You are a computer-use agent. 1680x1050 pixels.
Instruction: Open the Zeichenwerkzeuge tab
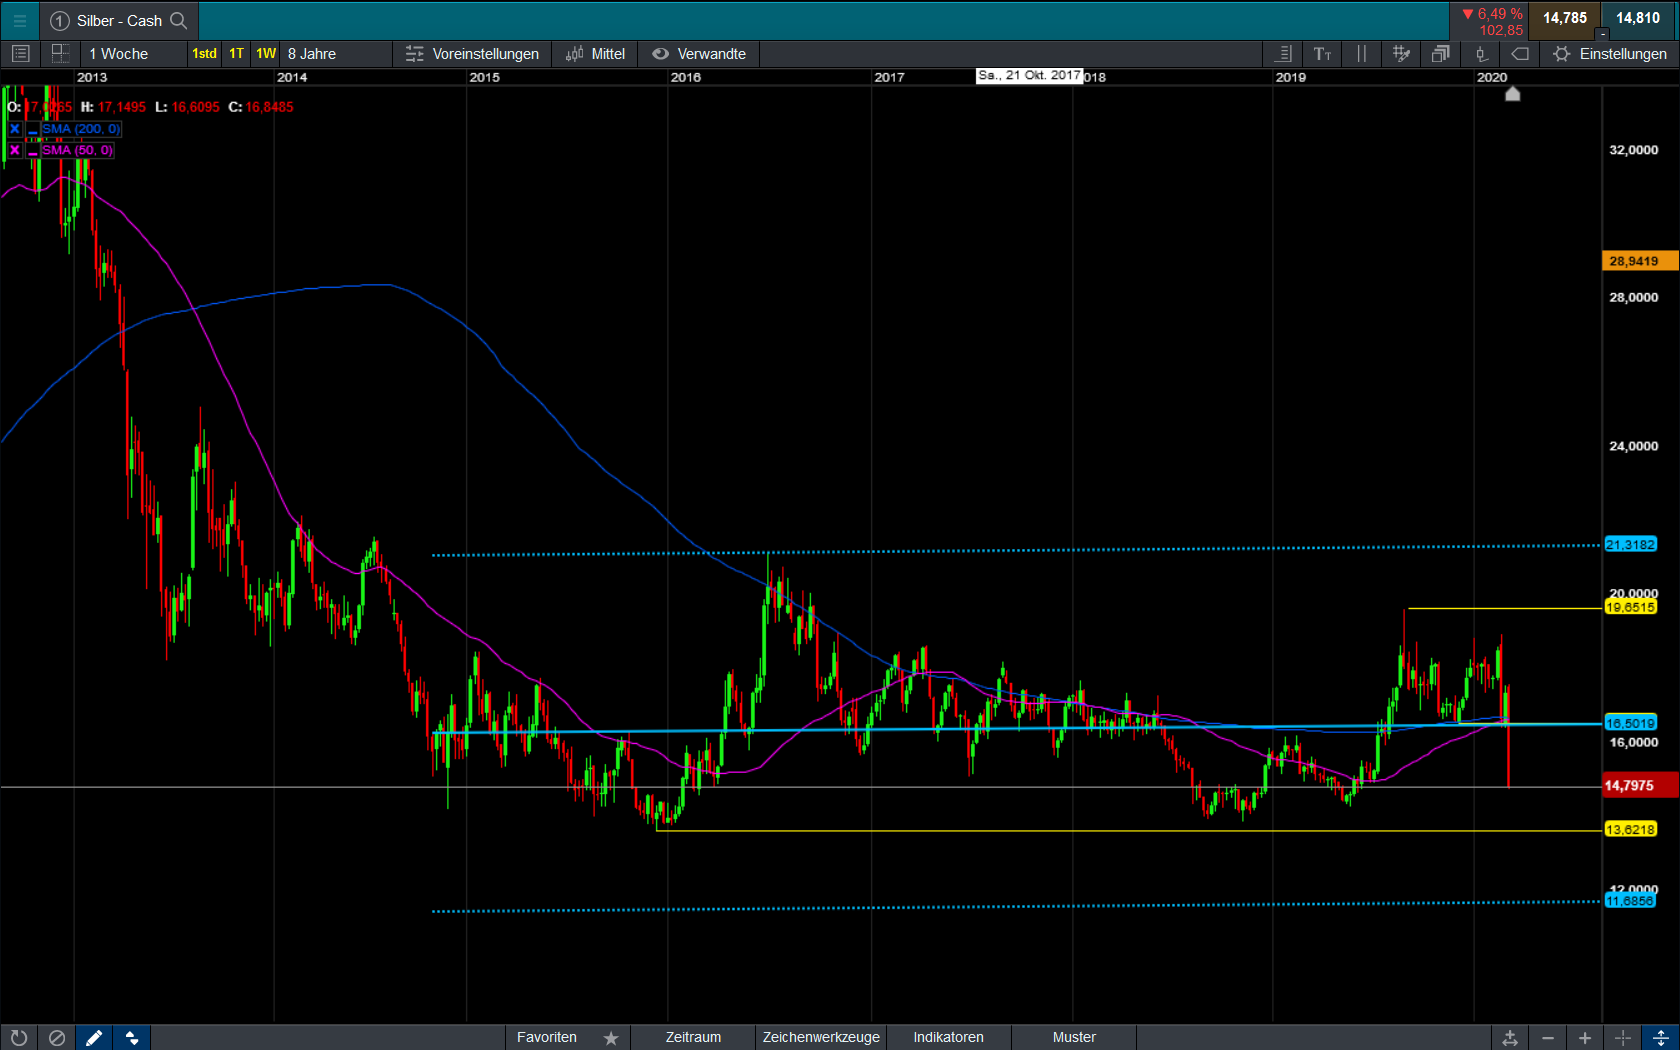click(x=821, y=1038)
